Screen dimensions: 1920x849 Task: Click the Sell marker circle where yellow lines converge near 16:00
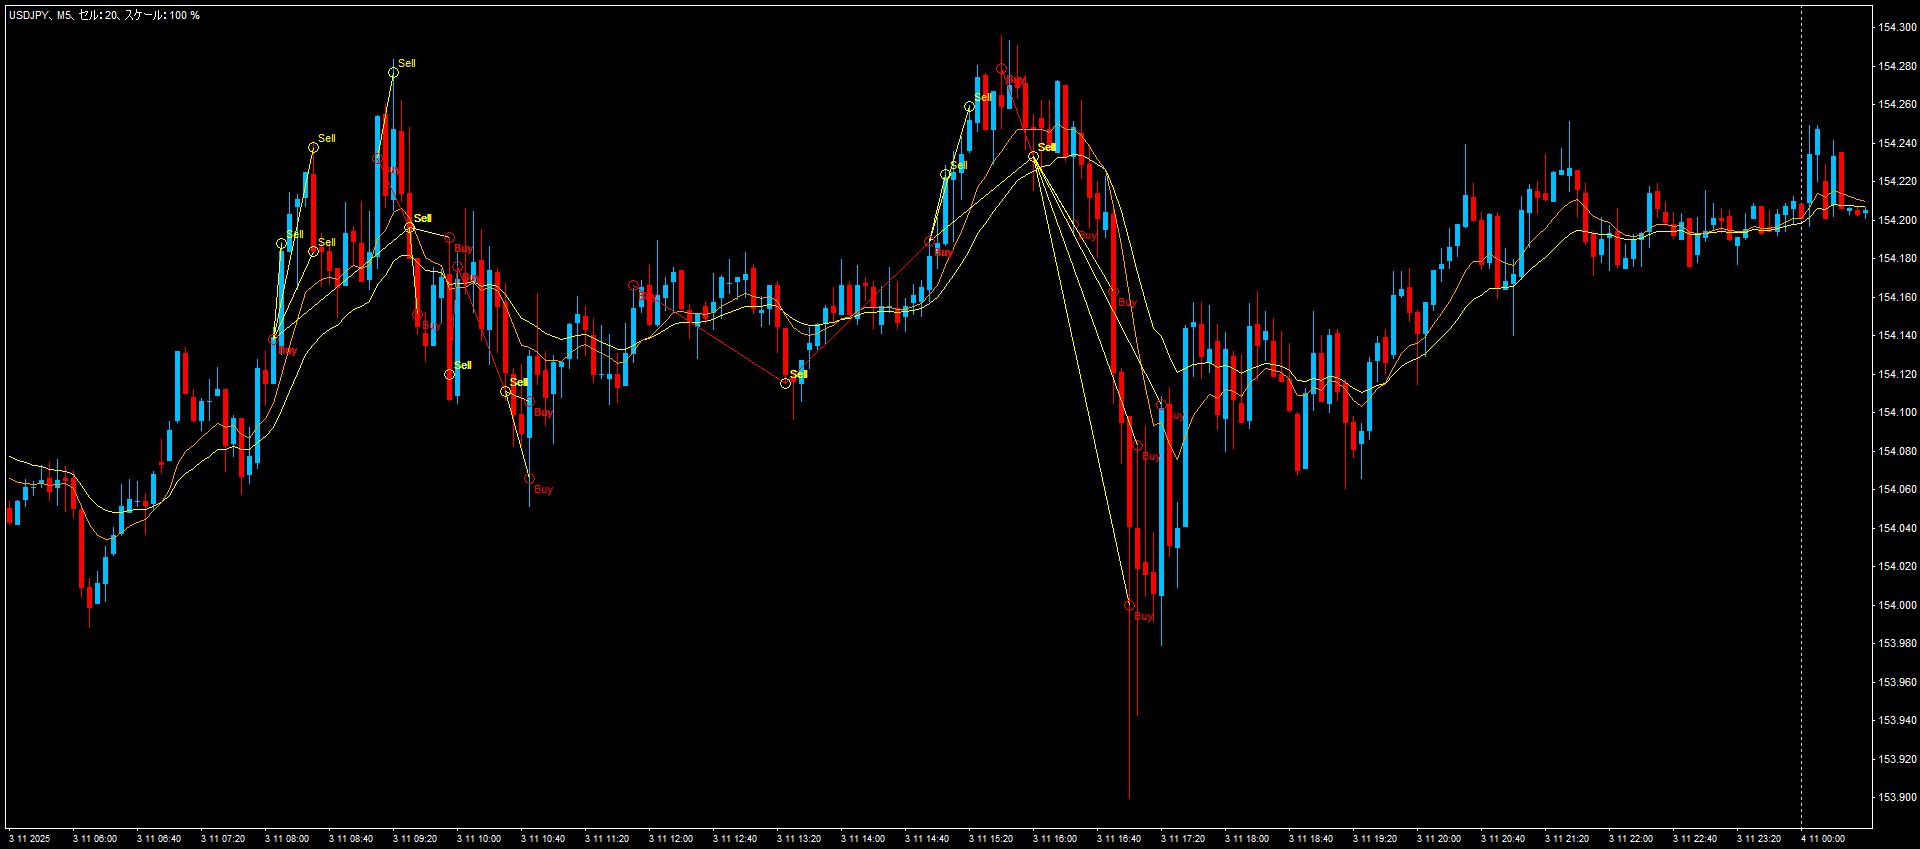[x=1033, y=157]
